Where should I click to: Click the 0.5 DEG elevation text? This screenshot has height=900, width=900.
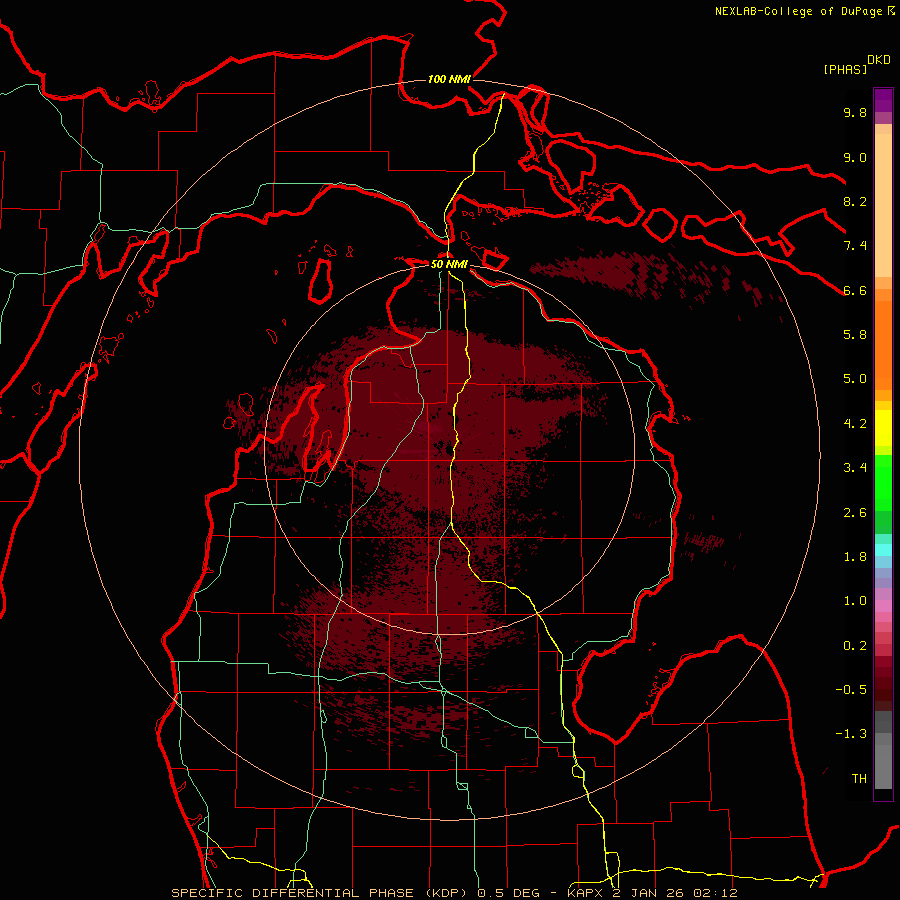point(509,893)
